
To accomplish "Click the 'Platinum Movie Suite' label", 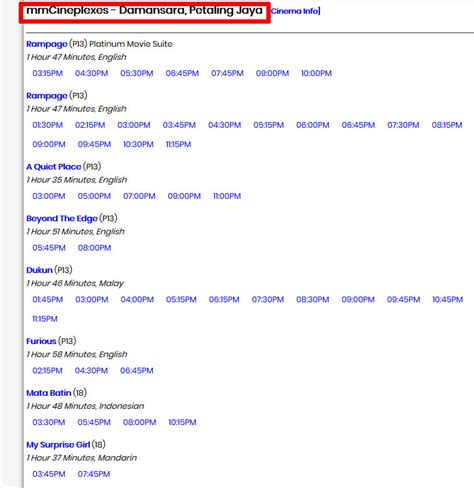I will pyautogui.click(x=131, y=44).
